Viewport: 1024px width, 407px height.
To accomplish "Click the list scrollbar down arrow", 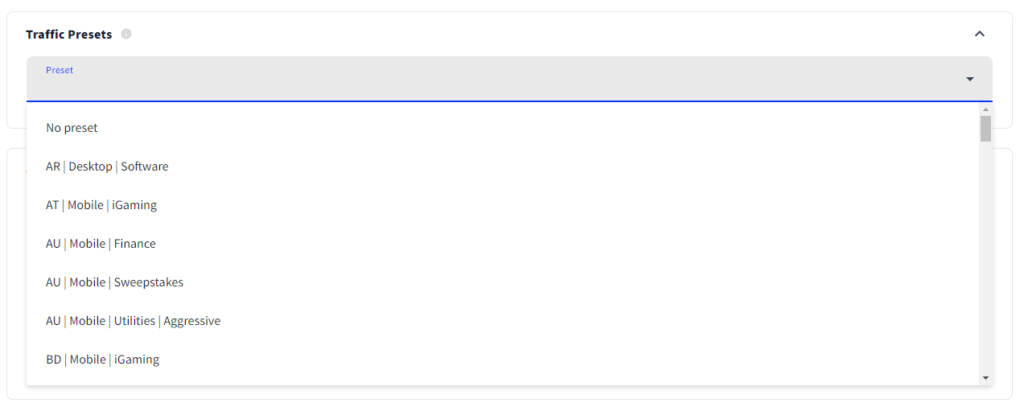I will tap(985, 378).
